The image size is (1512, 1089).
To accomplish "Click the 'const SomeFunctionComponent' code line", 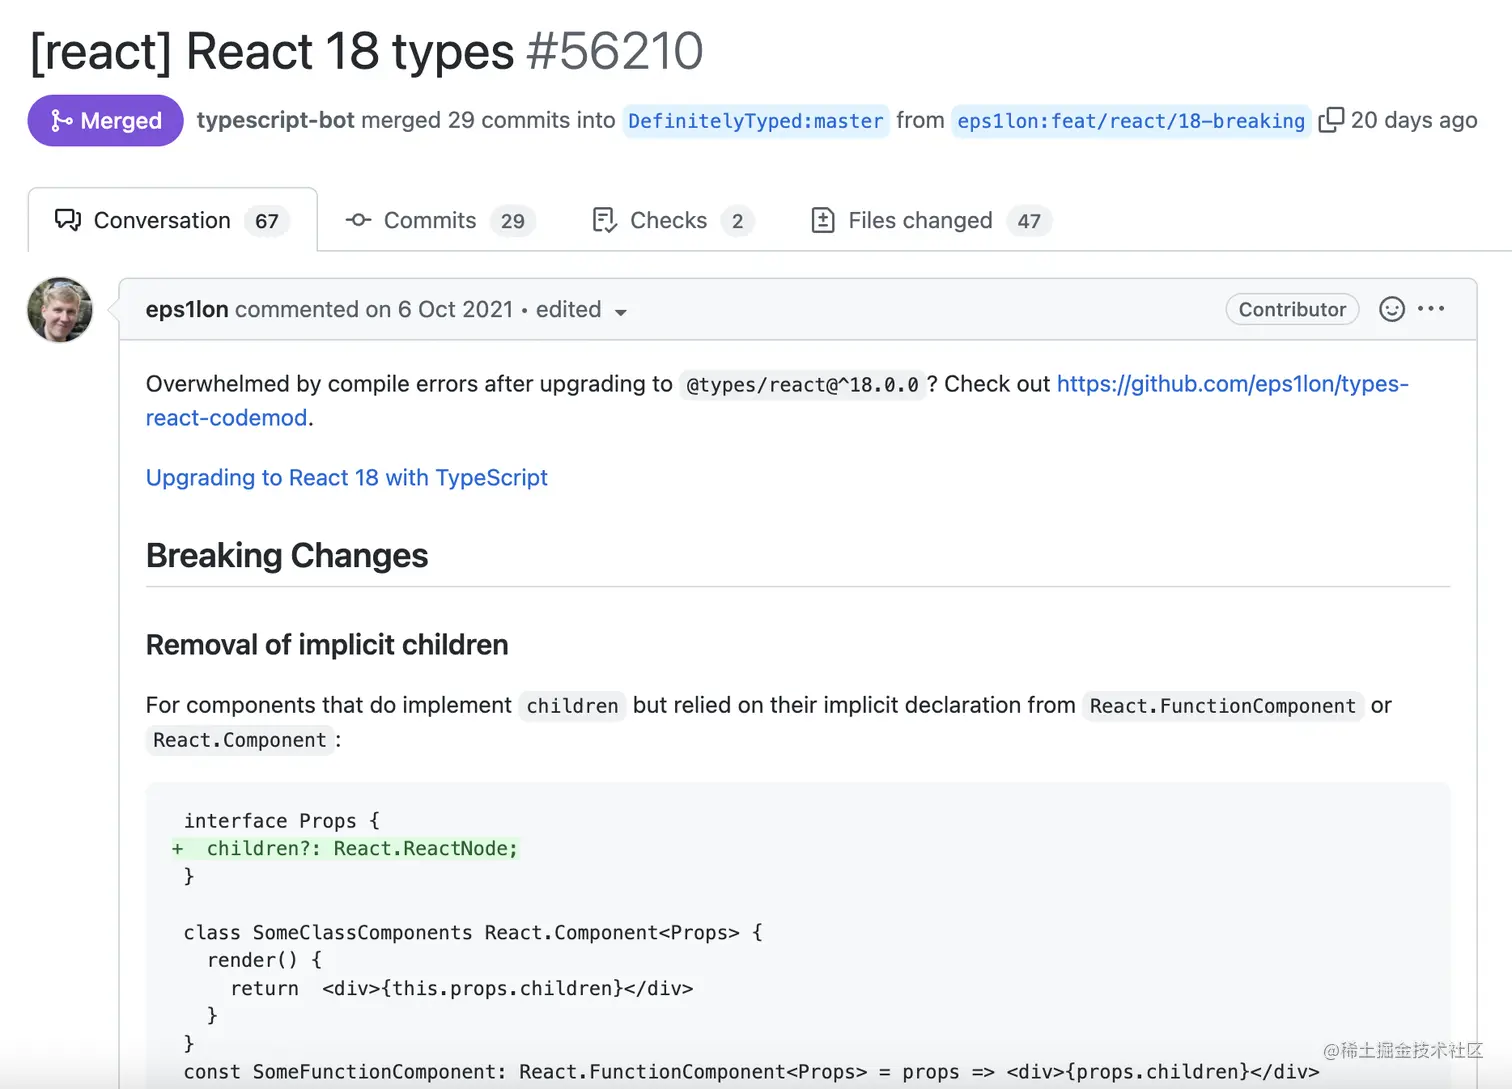I will coord(751,1072).
